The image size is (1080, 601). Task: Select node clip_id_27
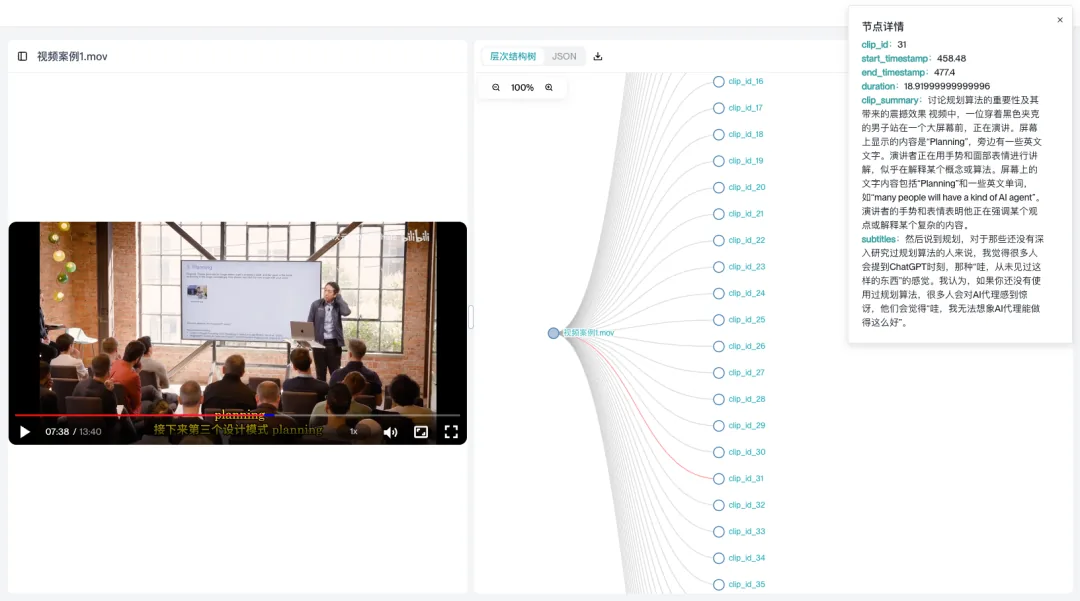point(718,373)
